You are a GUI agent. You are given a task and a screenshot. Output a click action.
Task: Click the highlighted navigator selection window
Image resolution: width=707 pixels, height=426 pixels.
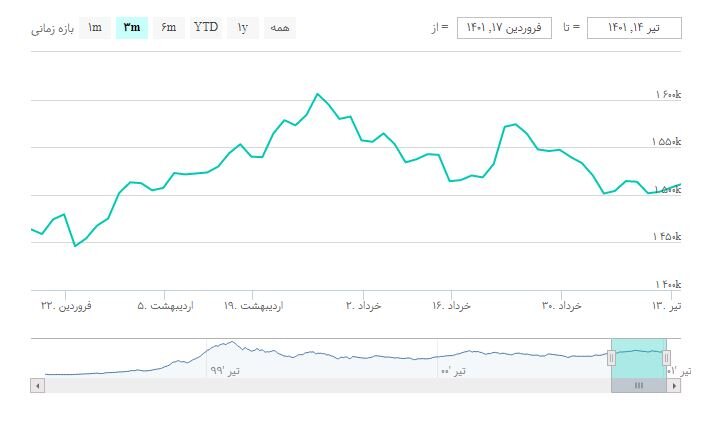click(x=639, y=357)
